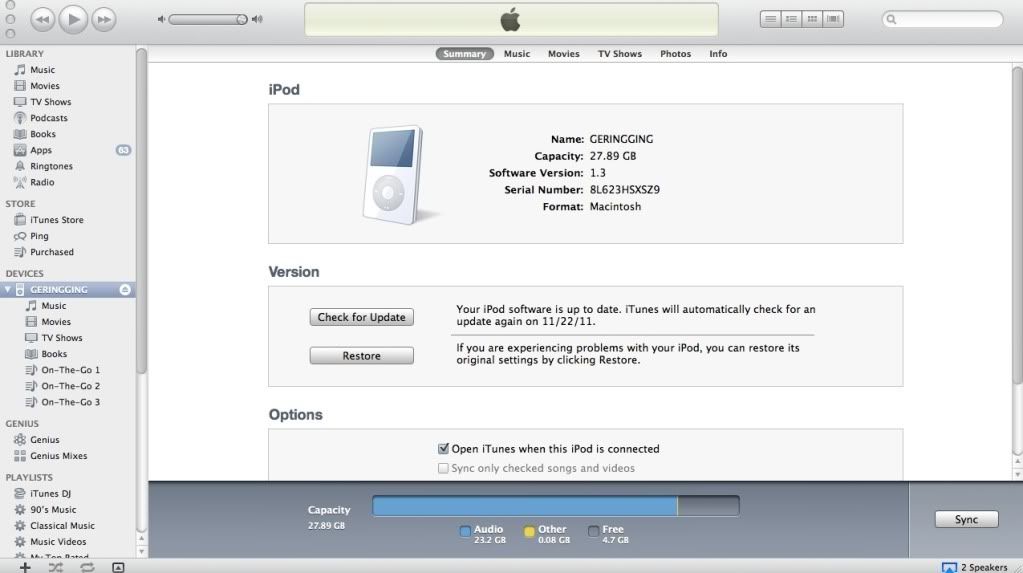Click the Sync button

[966, 519]
